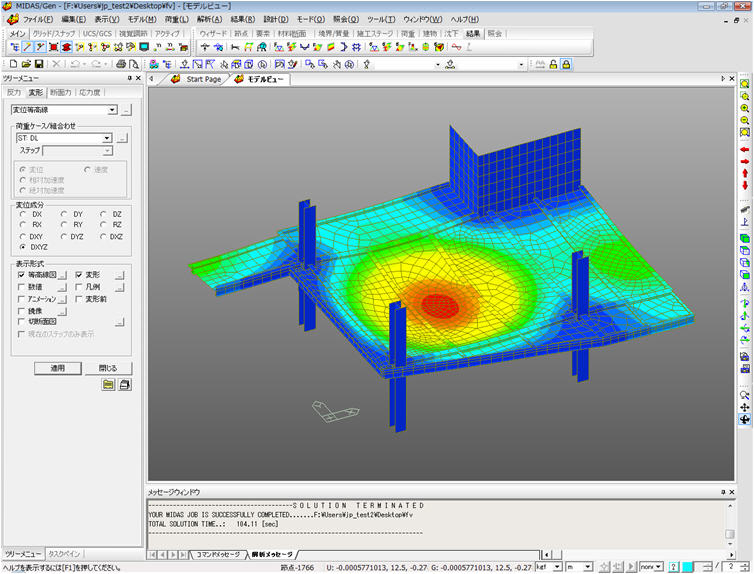Open the 変位等高線 result type dropdown

pyautogui.click(x=112, y=110)
